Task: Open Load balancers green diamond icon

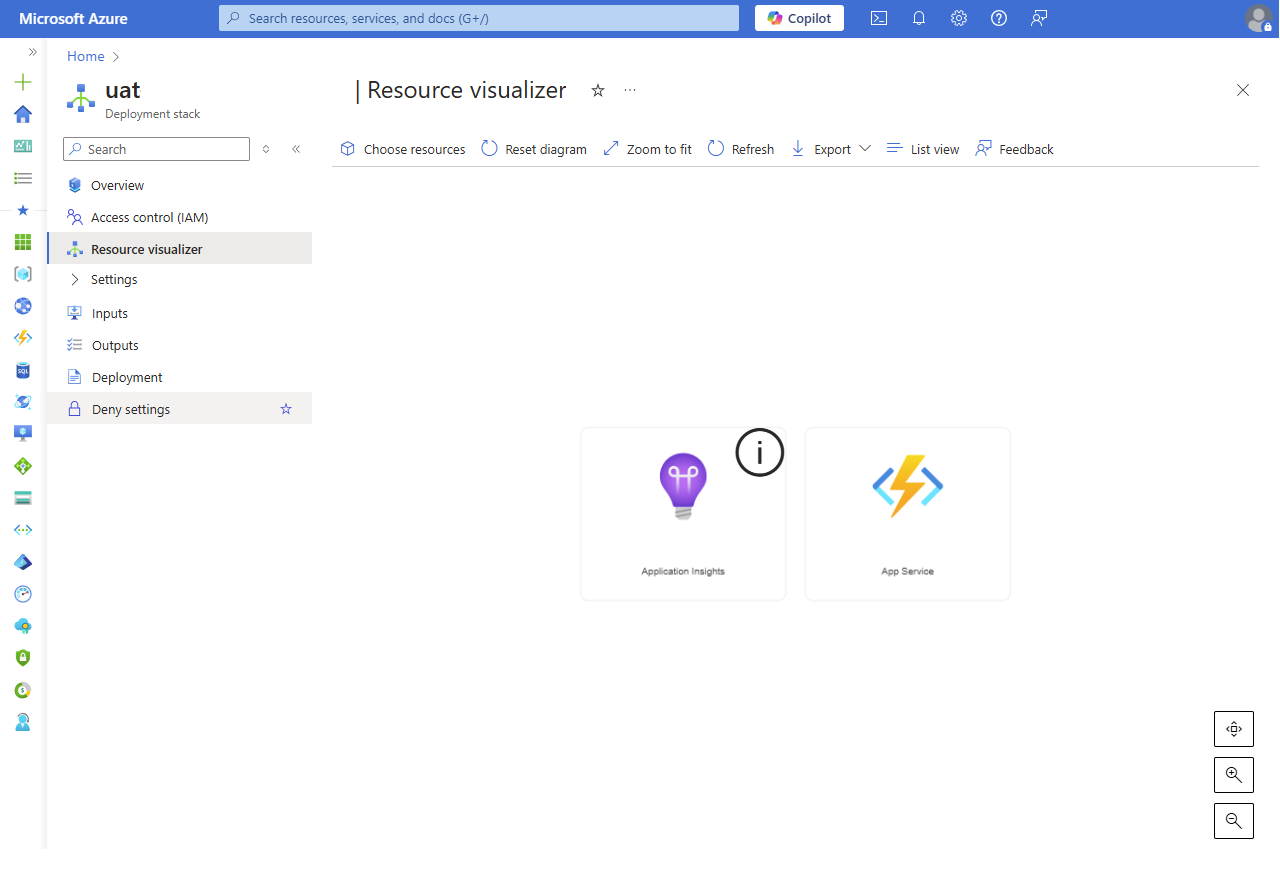Action: click(x=23, y=466)
